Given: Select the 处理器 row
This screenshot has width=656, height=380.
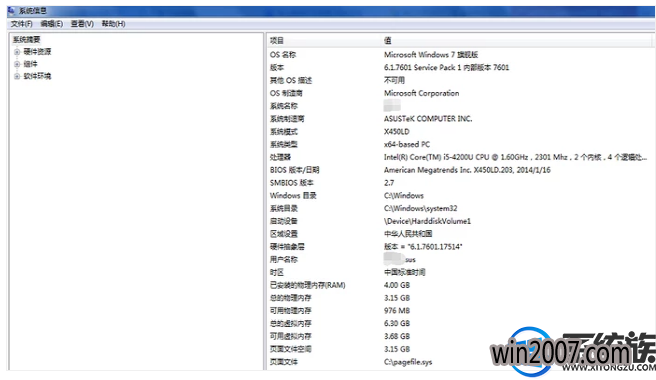Looking at the screenshot, I should coord(459,157).
